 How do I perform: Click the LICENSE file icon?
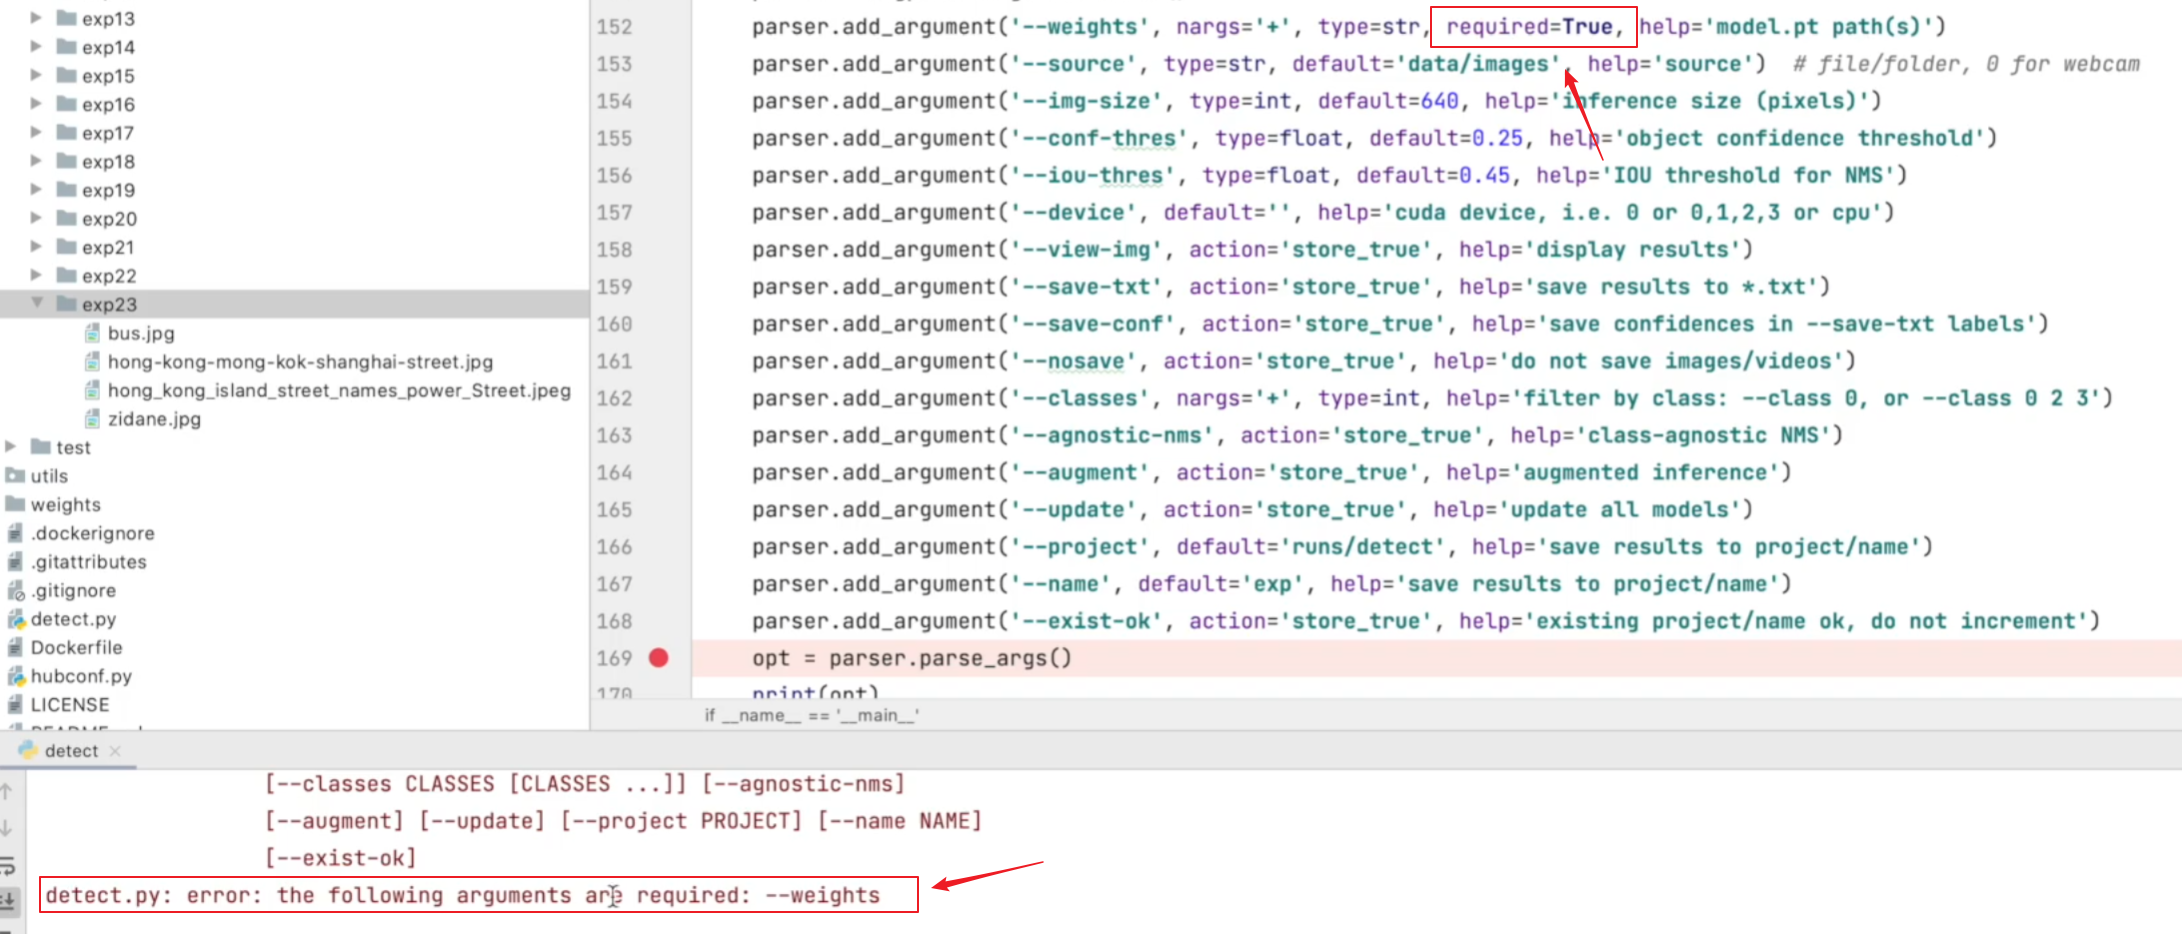click(15, 704)
